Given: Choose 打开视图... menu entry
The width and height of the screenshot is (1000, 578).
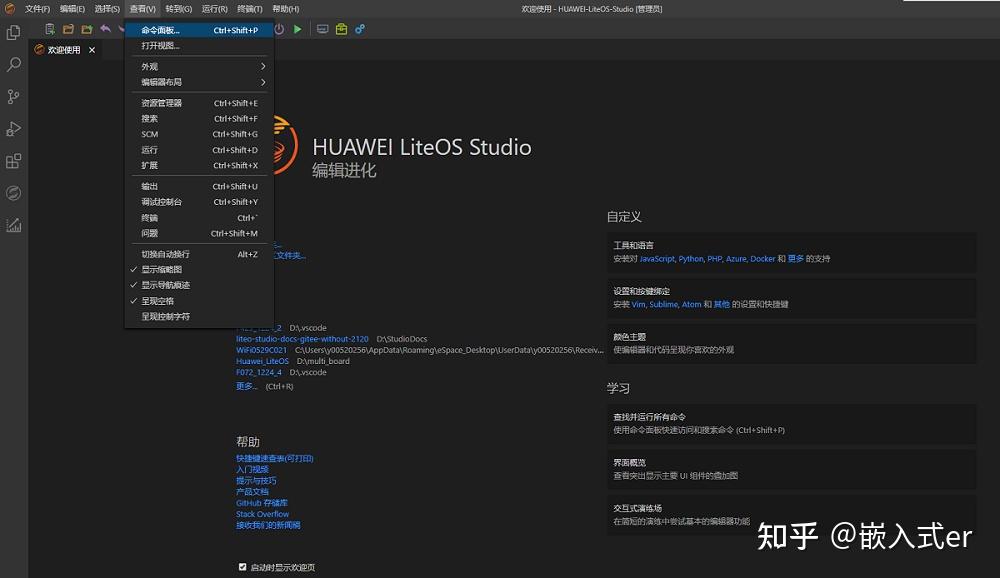Looking at the screenshot, I should click(x=199, y=45).
